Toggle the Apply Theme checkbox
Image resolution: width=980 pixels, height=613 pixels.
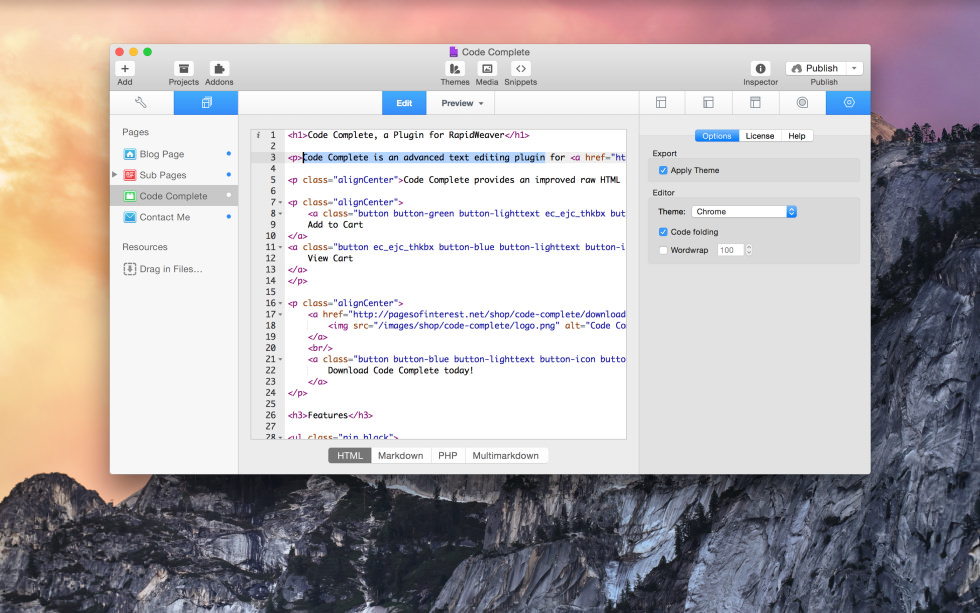[x=663, y=170]
